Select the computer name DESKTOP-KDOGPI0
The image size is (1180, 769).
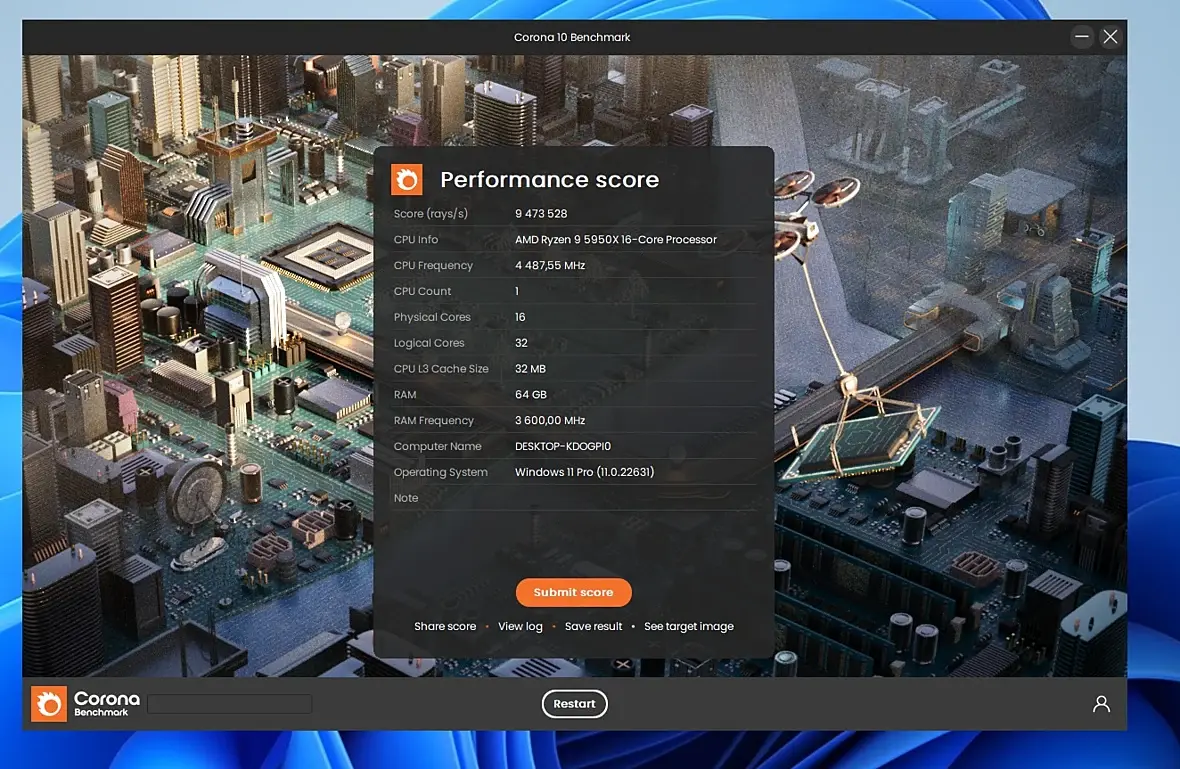tap(563, 446)
